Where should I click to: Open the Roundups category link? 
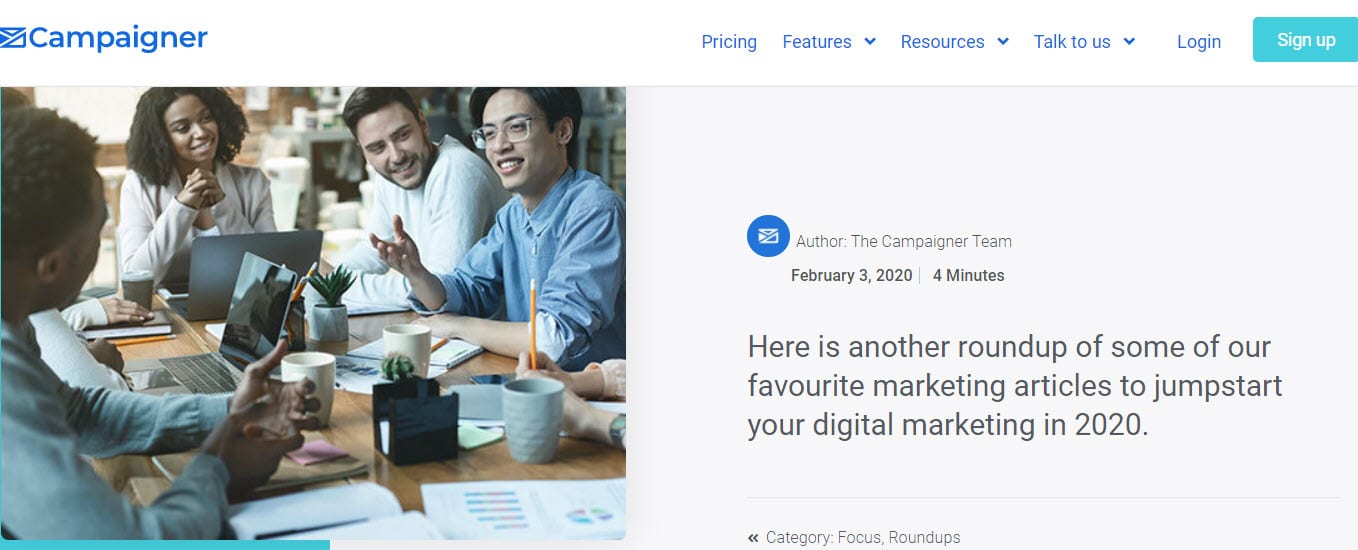(x=924, y=538)
